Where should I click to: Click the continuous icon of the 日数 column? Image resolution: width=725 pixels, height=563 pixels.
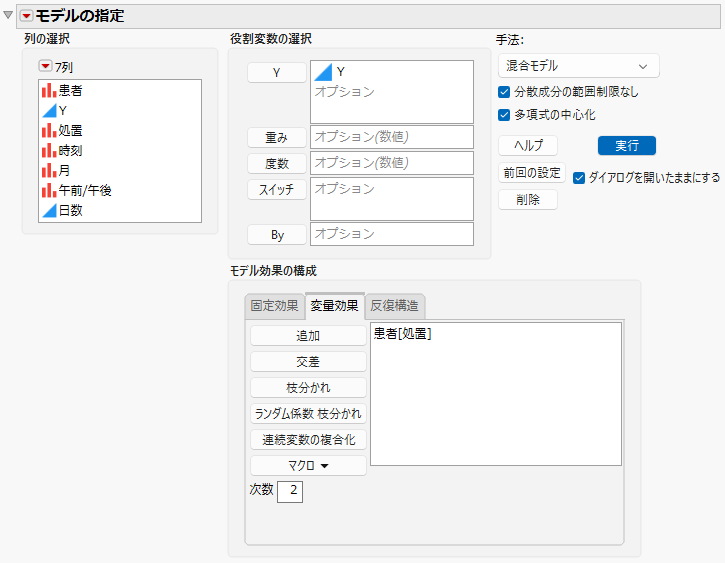[49, 211]
